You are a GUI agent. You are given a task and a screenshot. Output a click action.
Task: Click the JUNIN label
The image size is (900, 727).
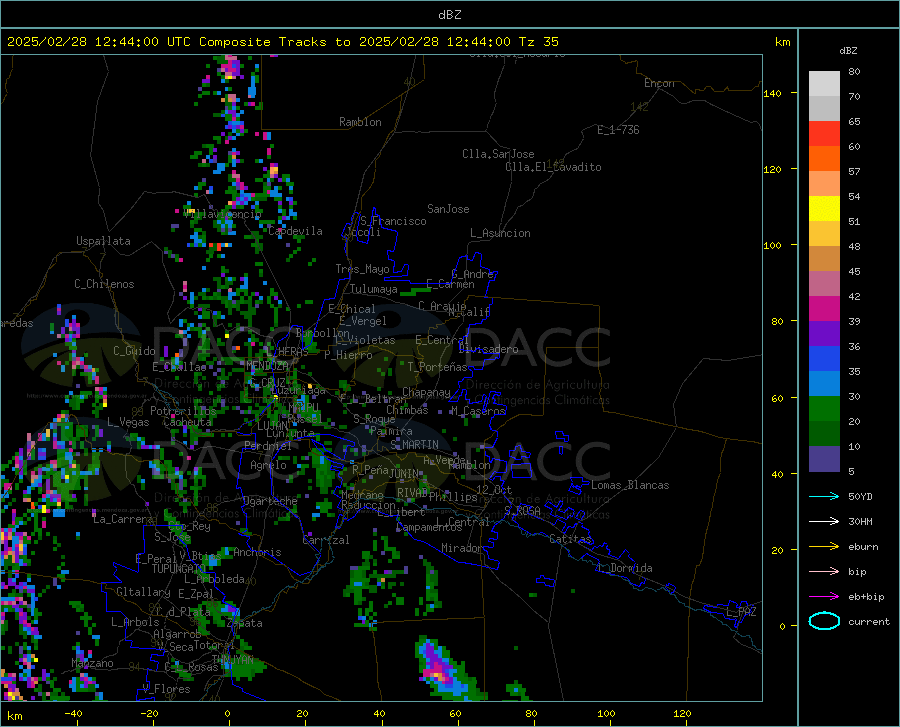[x=404, y=474]
